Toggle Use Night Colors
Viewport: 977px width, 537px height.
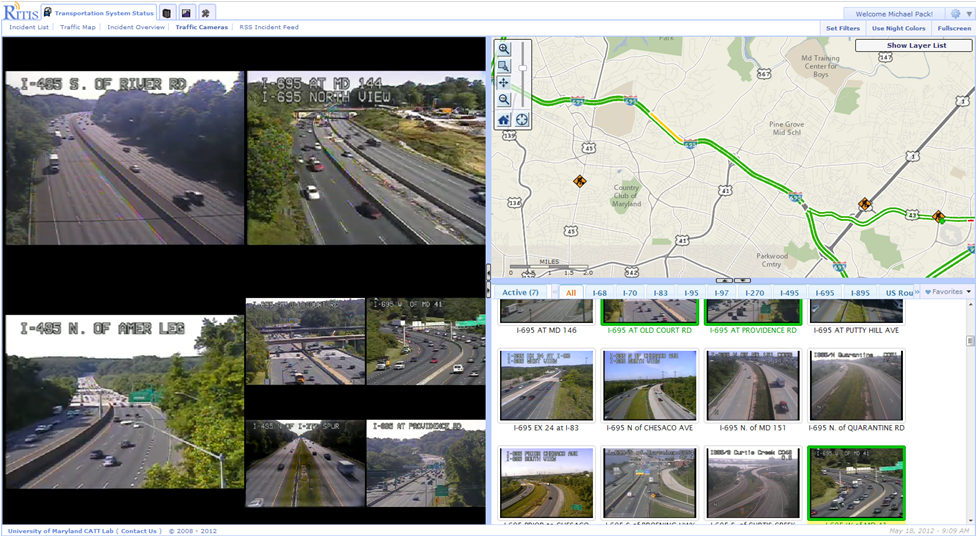pyautogui.click(x=898, y=28)
